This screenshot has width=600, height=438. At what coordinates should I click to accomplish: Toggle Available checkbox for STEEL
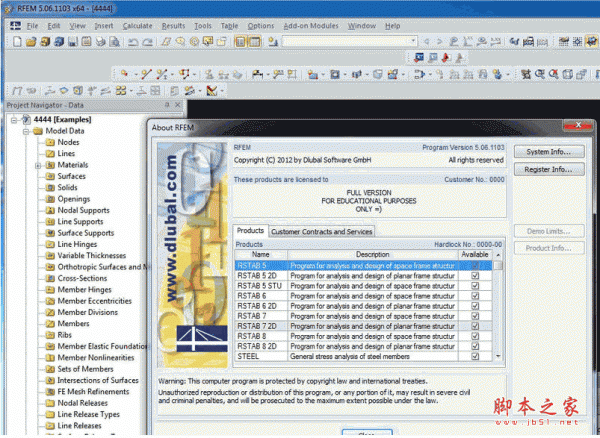475,356
